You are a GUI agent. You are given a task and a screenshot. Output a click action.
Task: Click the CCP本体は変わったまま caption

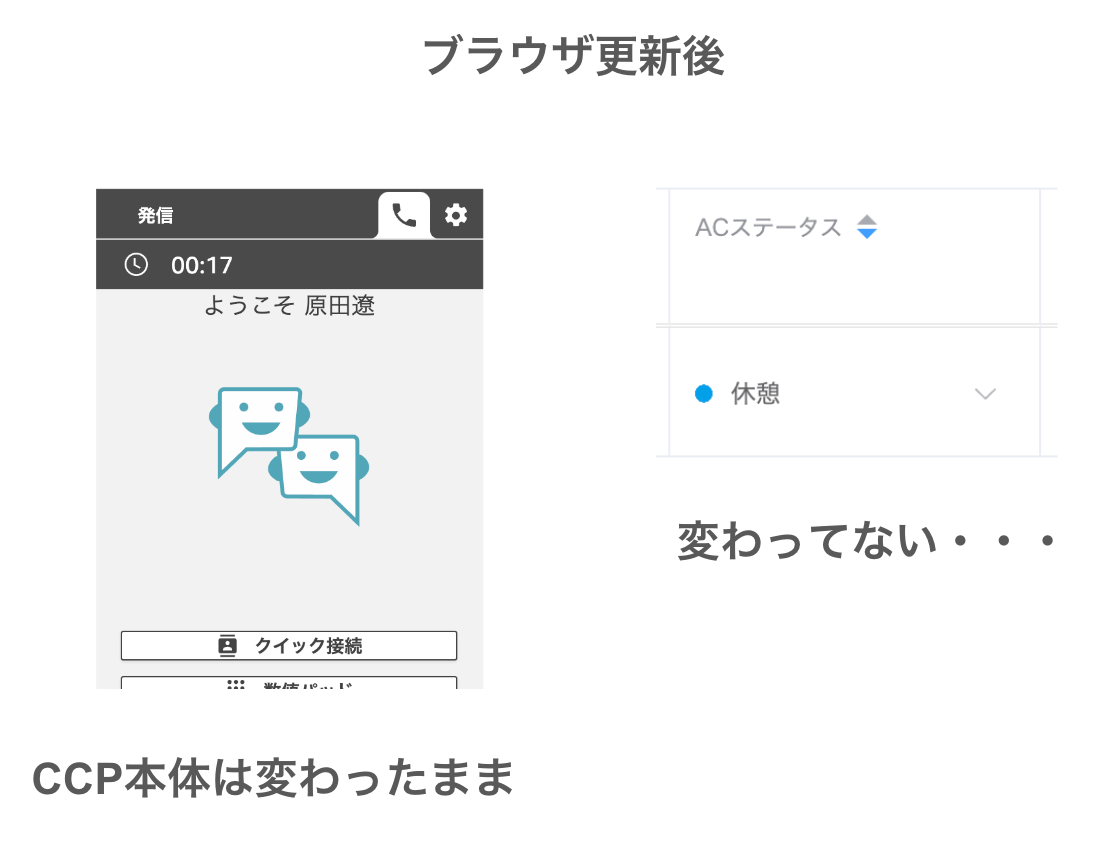point(273,777)
